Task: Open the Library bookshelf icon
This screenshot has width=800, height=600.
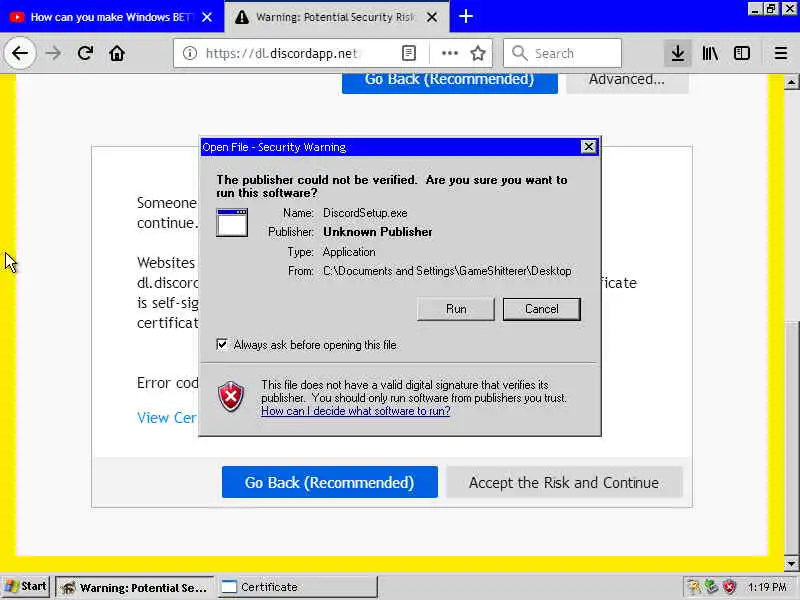Action: coord(710,53)
